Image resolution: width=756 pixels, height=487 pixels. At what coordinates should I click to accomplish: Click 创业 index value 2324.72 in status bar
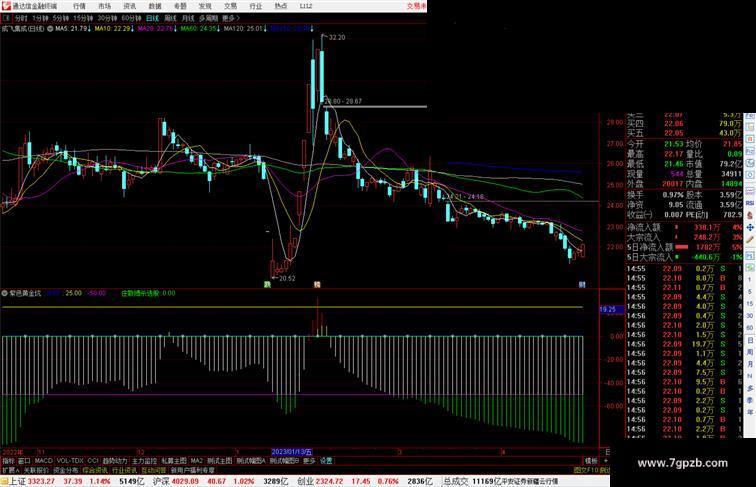330,481
